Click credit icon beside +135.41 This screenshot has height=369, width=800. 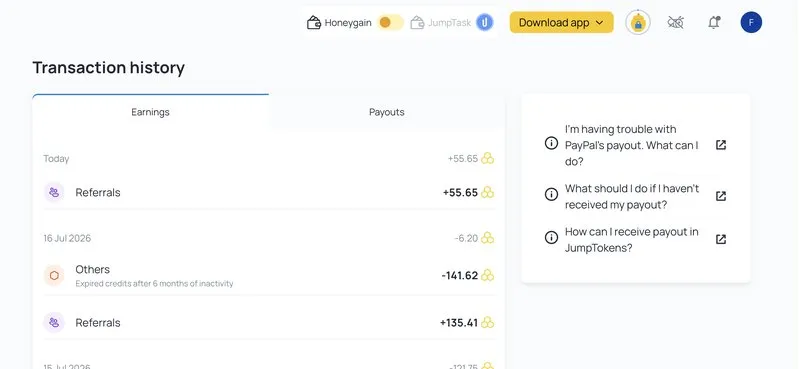[x=488, y=323]
